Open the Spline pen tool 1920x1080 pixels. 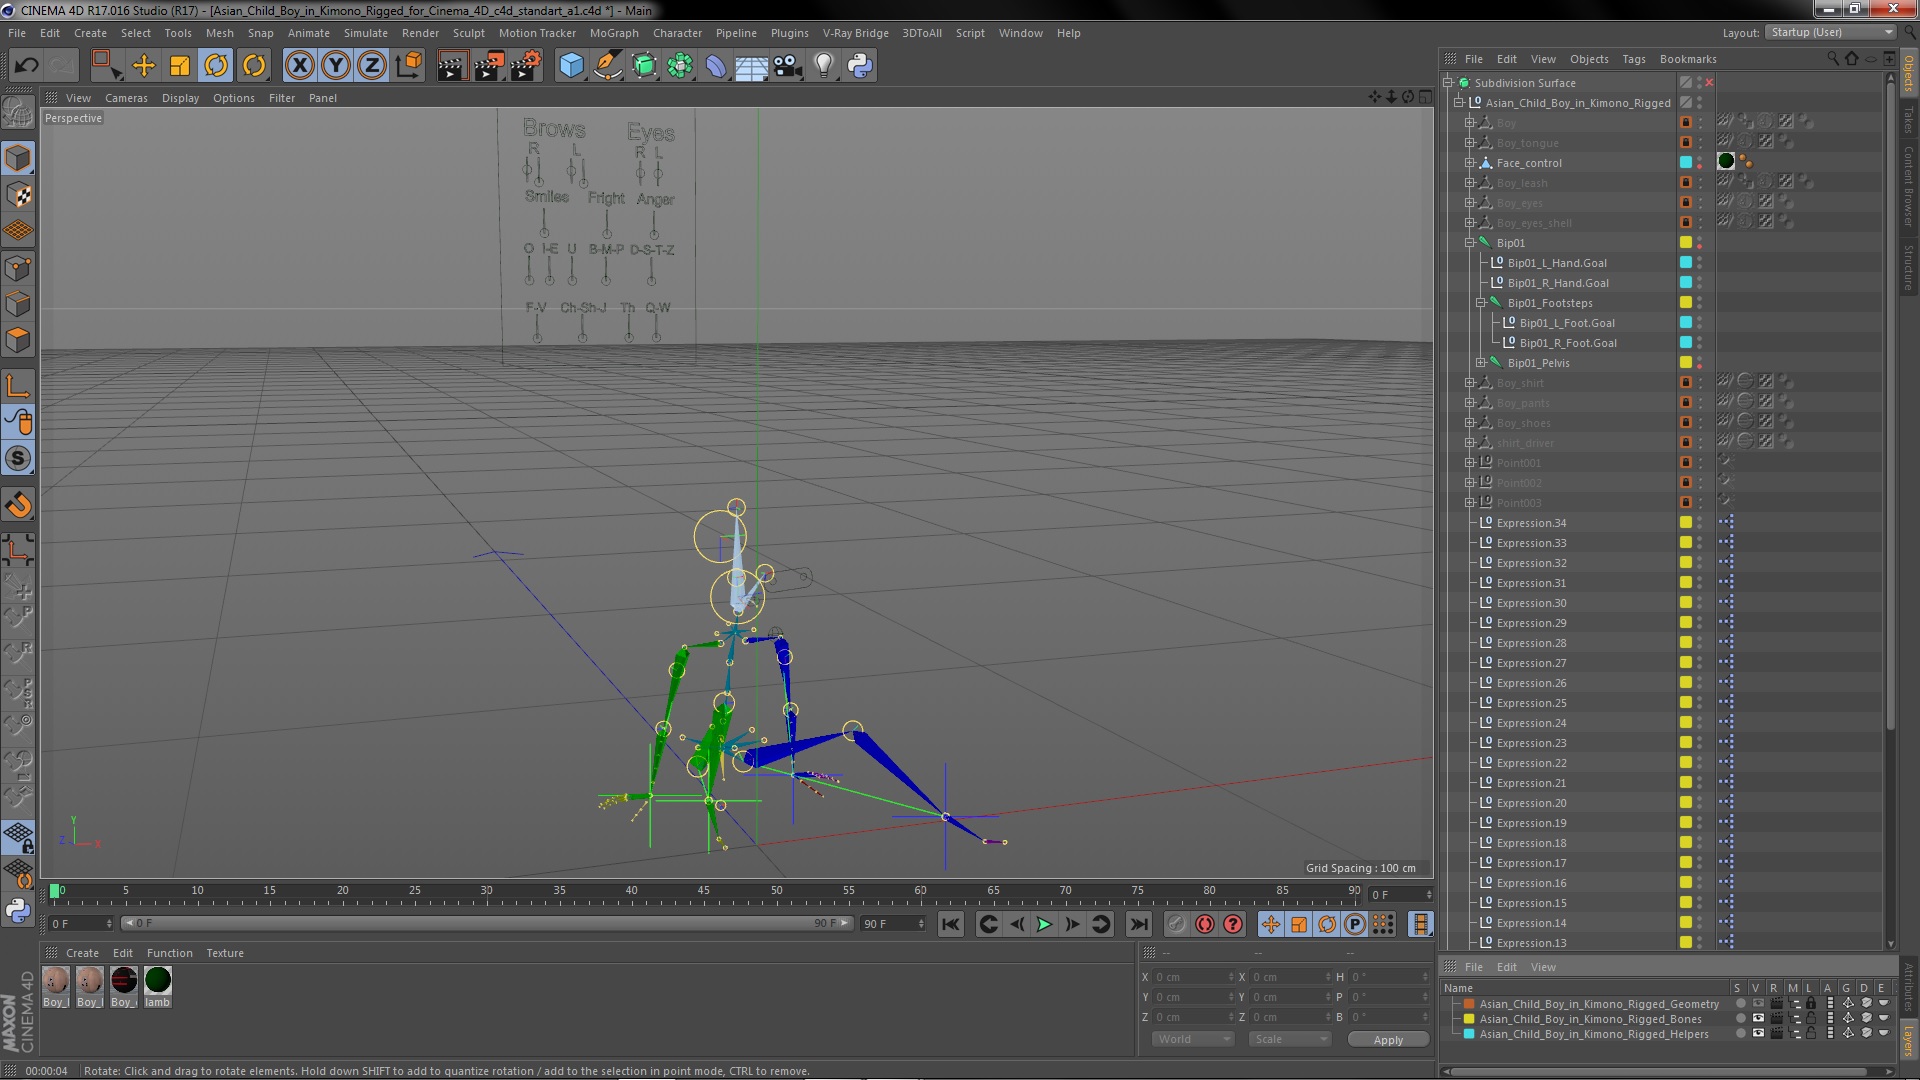click(x=607, y=66)
